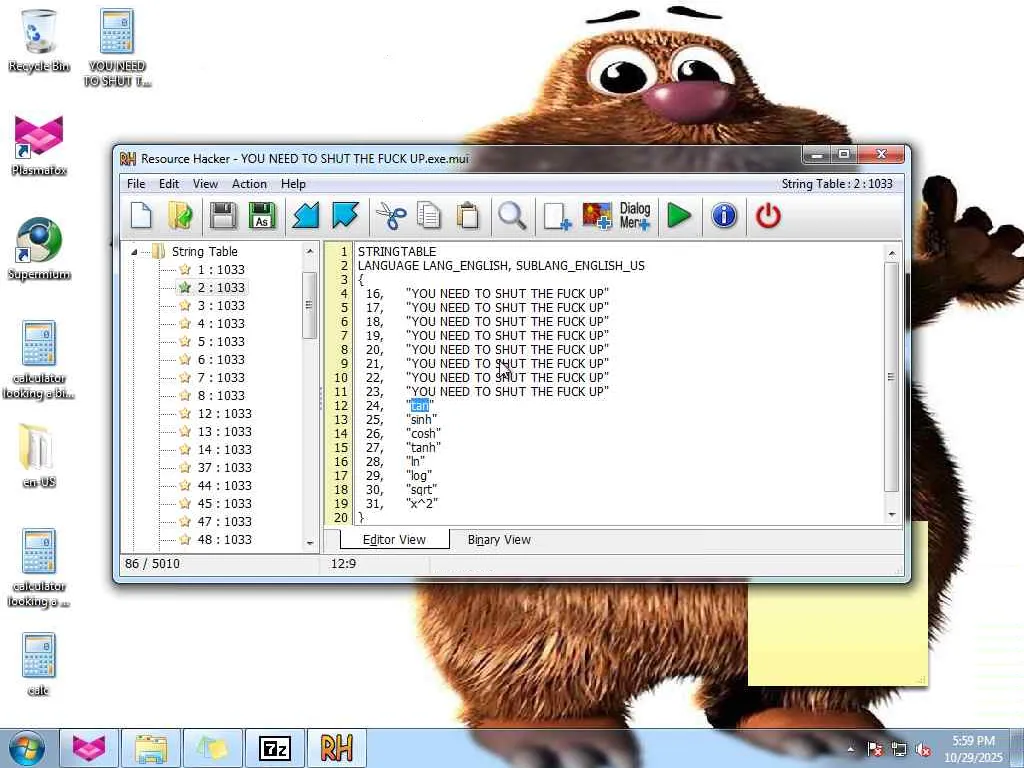
Task: Show hidden system tray icons
Action: (x=850, y=750)
